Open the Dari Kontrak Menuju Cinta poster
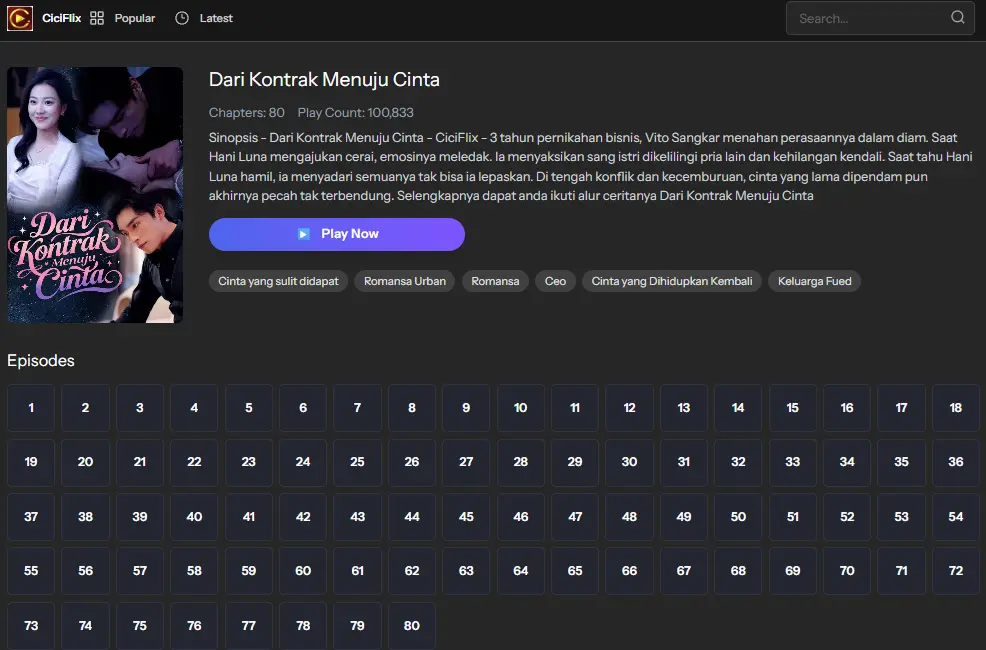Viewport: 986px width, 650px height. (95, 195)
